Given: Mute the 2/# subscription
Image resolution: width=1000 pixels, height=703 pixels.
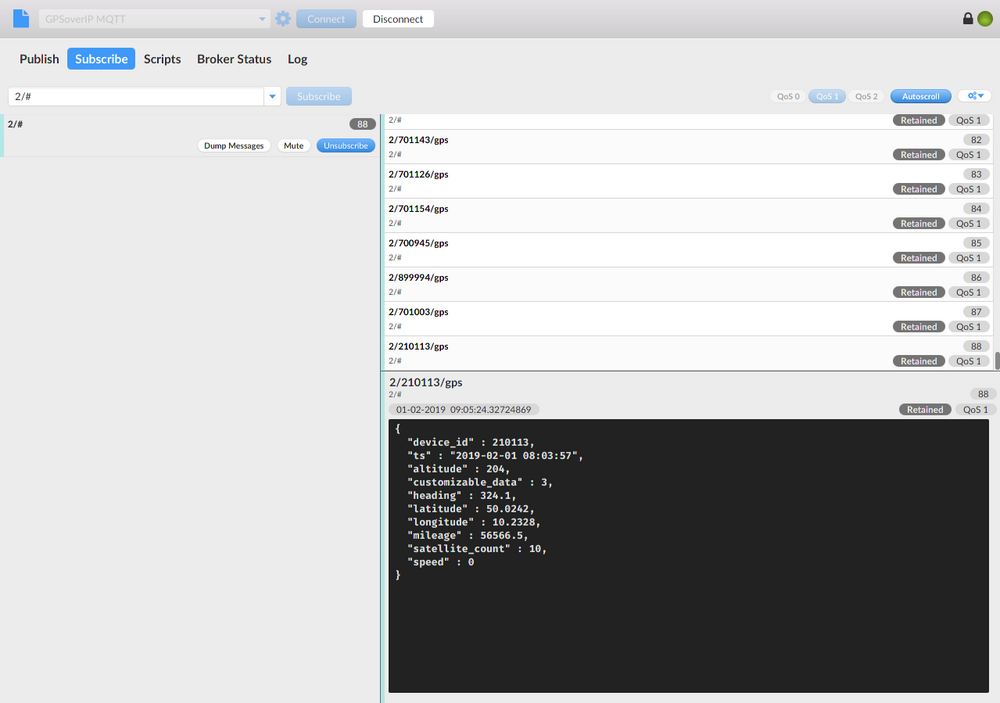Looking at the screenshot, I should point(293,145).
